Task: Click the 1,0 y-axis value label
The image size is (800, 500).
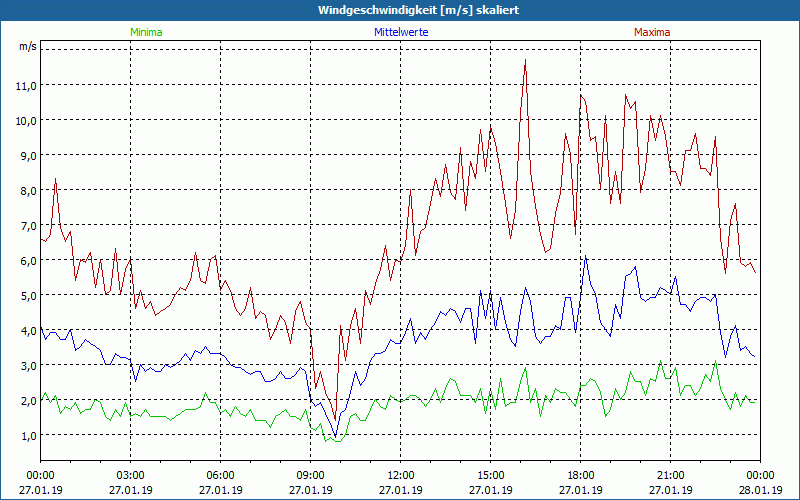Action: (x=26, y=435)
